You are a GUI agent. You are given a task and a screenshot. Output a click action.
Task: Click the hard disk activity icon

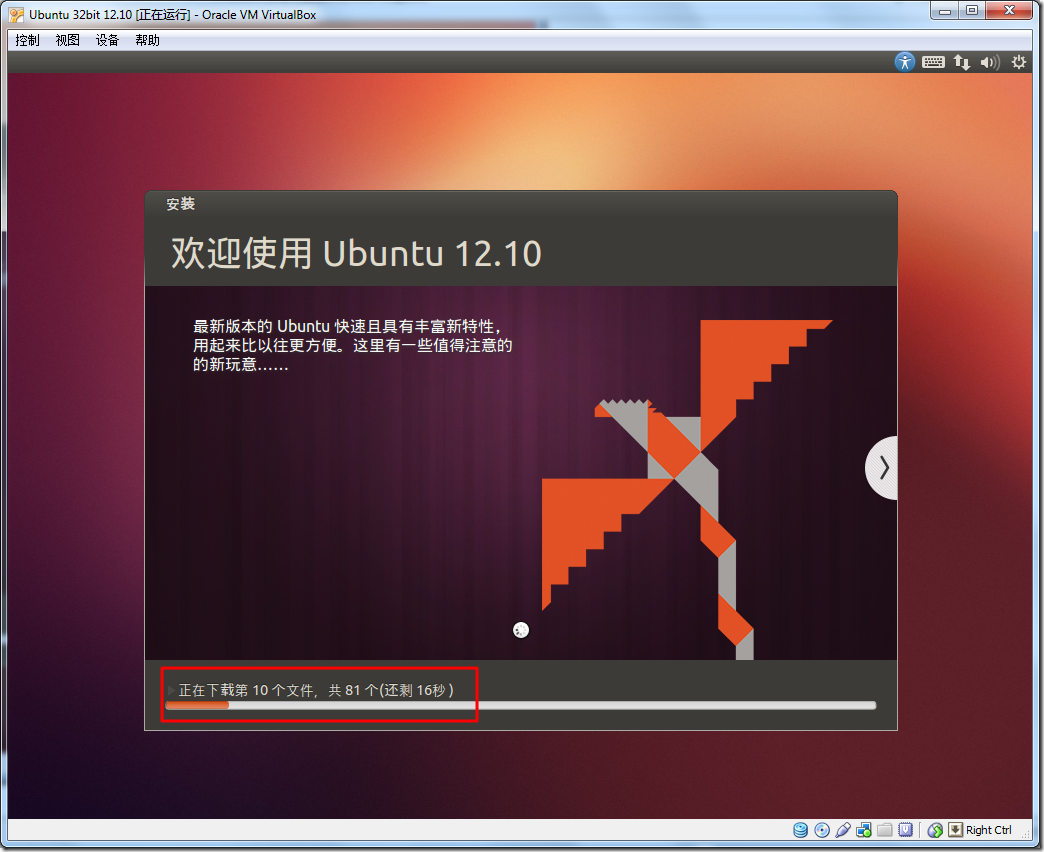coord(800,829)
